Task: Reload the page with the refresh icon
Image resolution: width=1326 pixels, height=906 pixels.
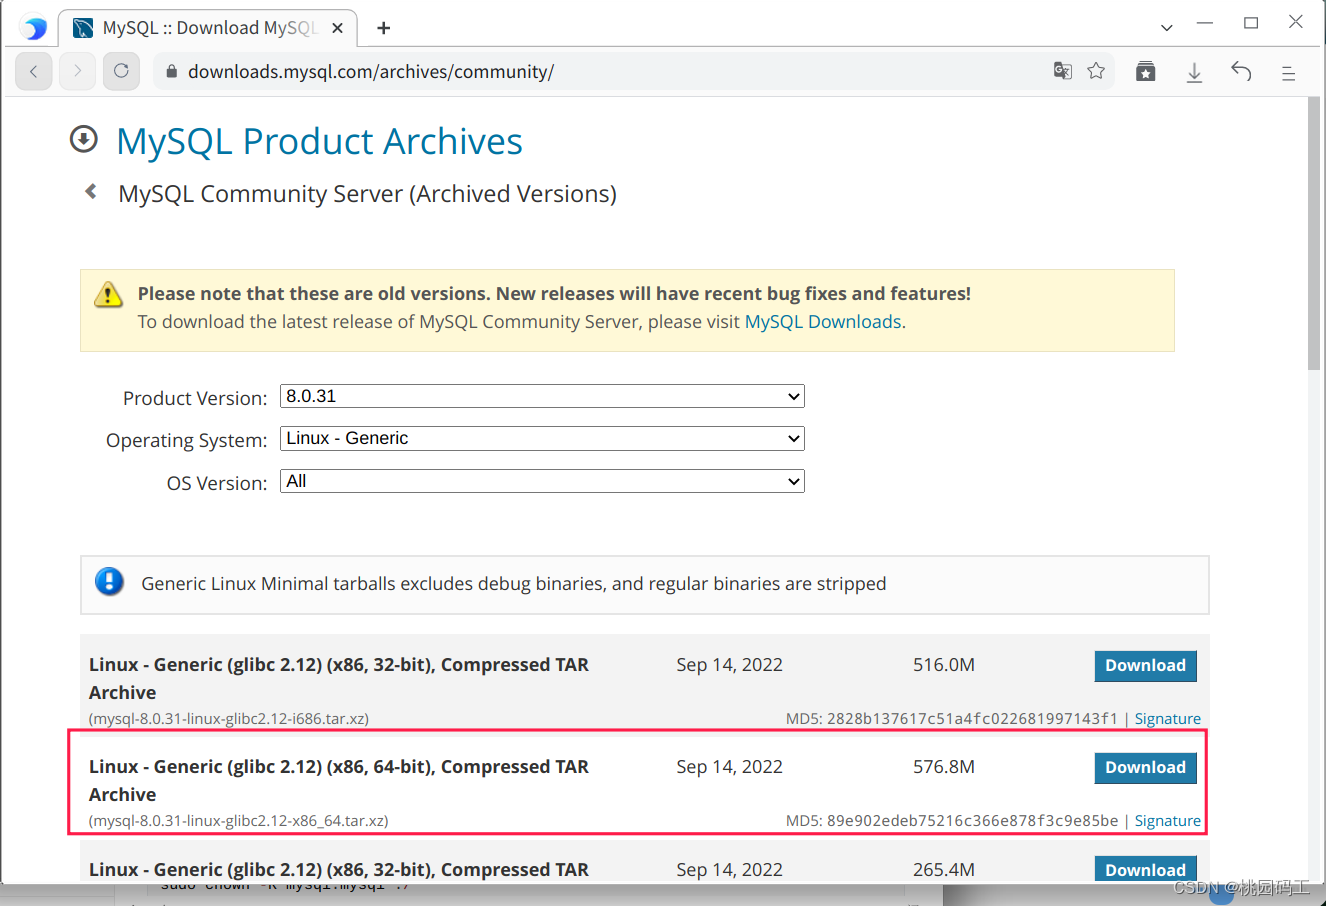Action: 121,71
